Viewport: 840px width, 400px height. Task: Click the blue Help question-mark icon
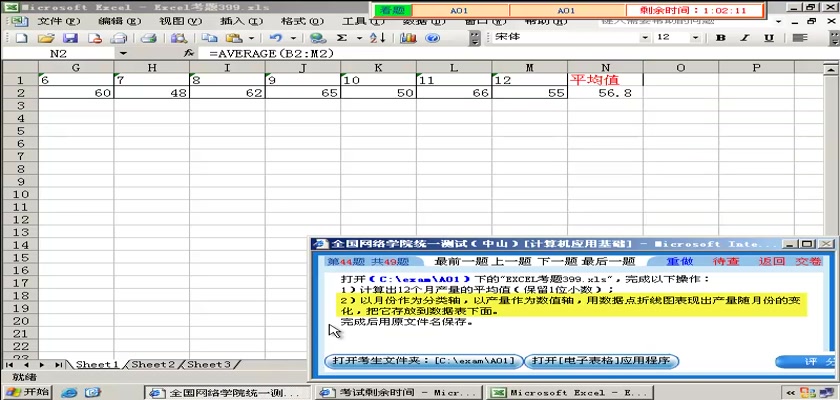[x=433, y=38]
